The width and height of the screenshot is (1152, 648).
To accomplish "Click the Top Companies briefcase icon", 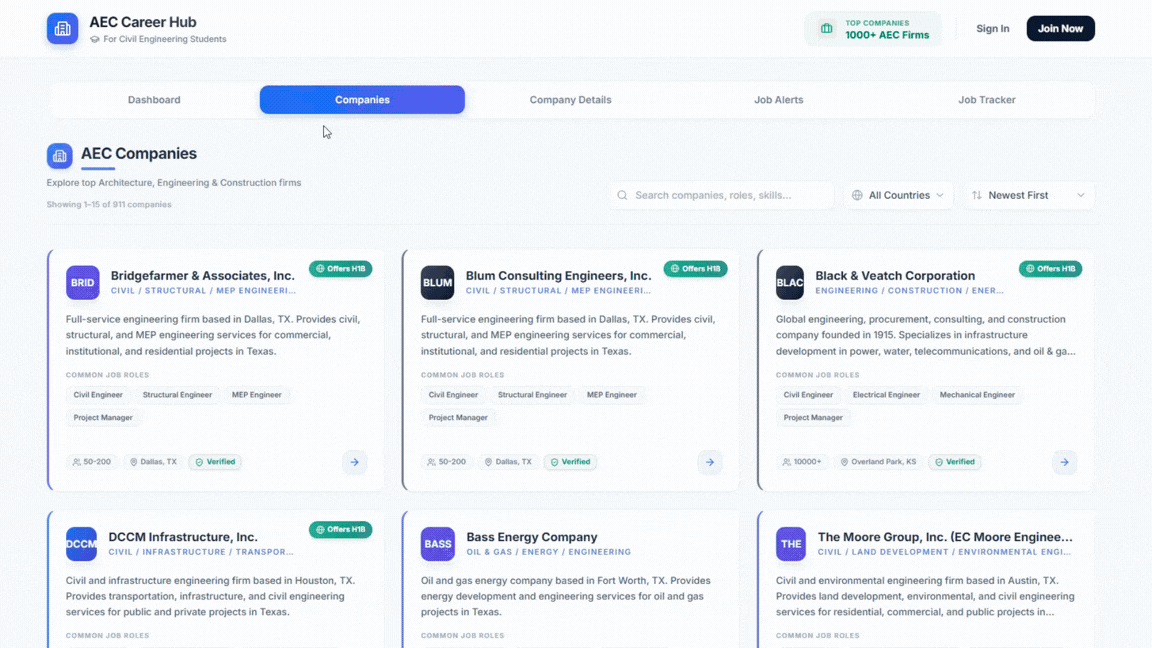I will click(x=827, y=29).
